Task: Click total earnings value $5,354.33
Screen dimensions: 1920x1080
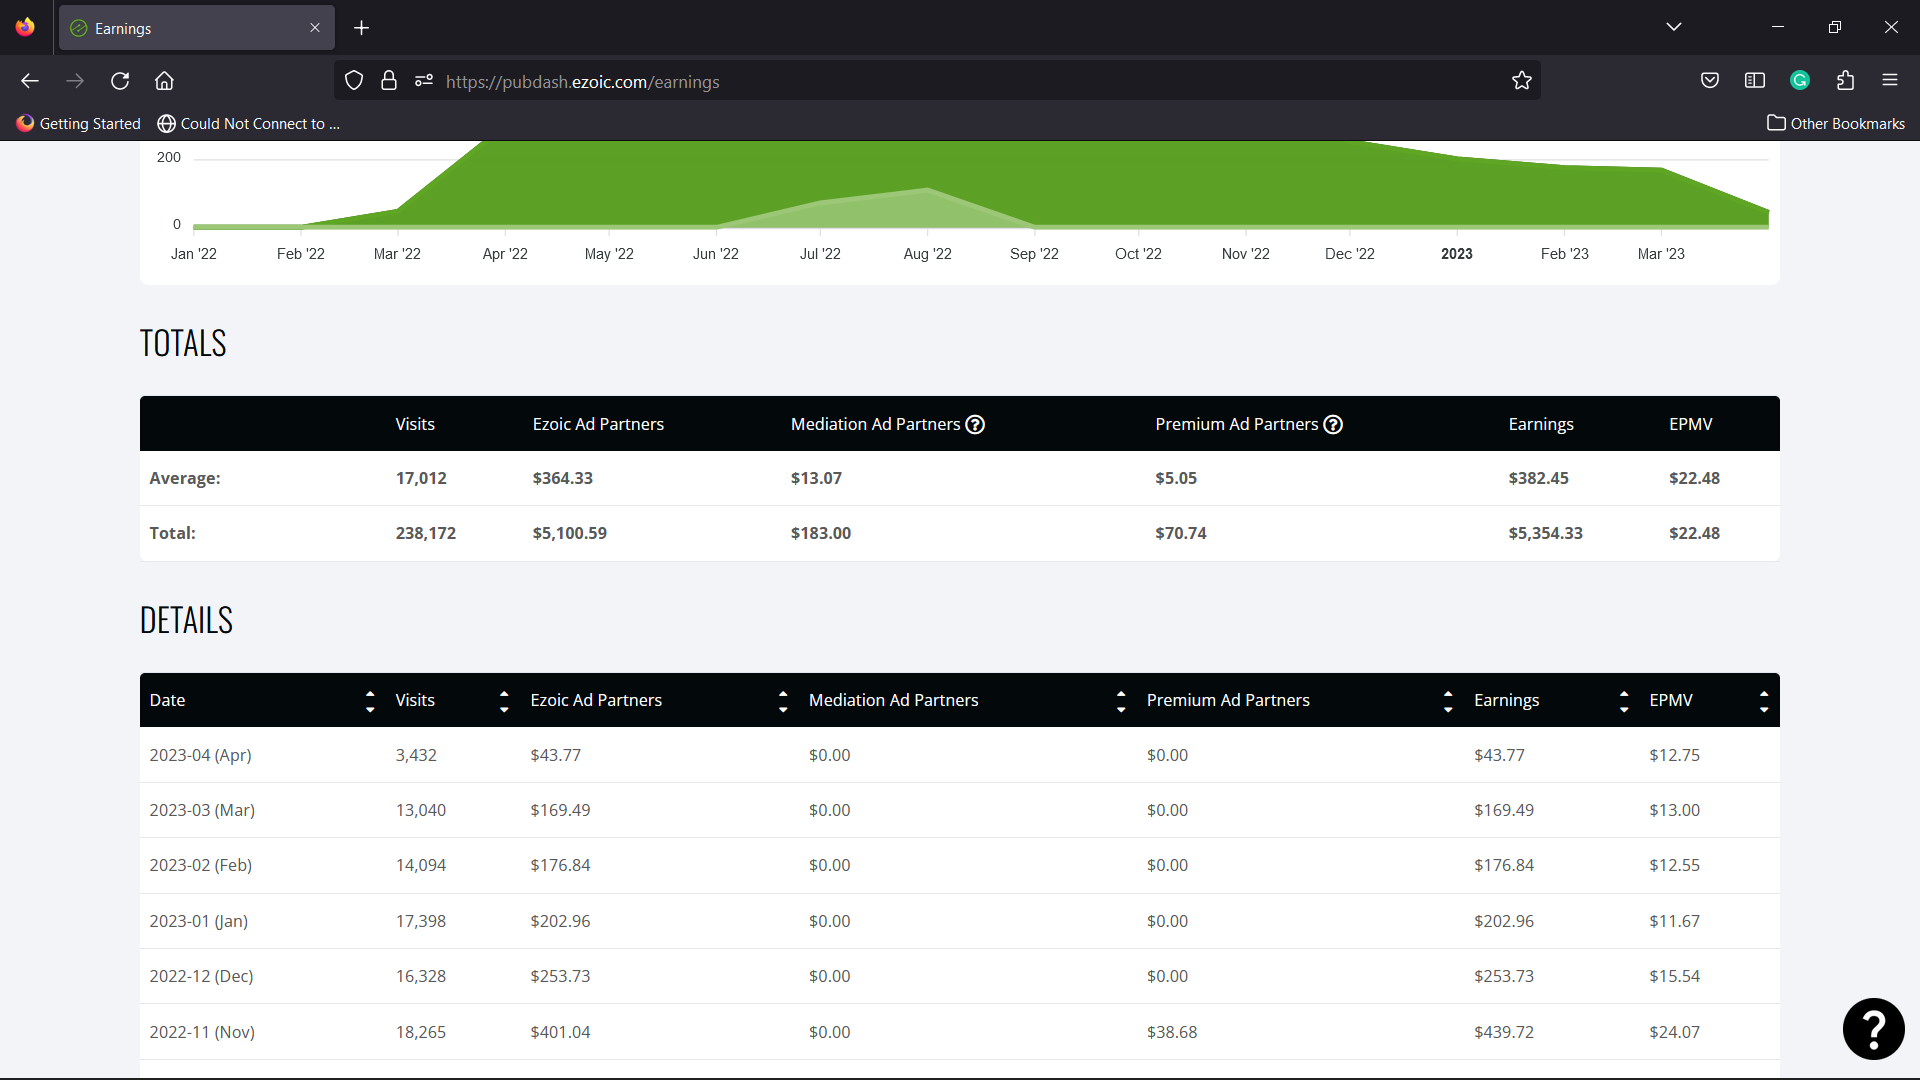Action: coord(1545,534)
